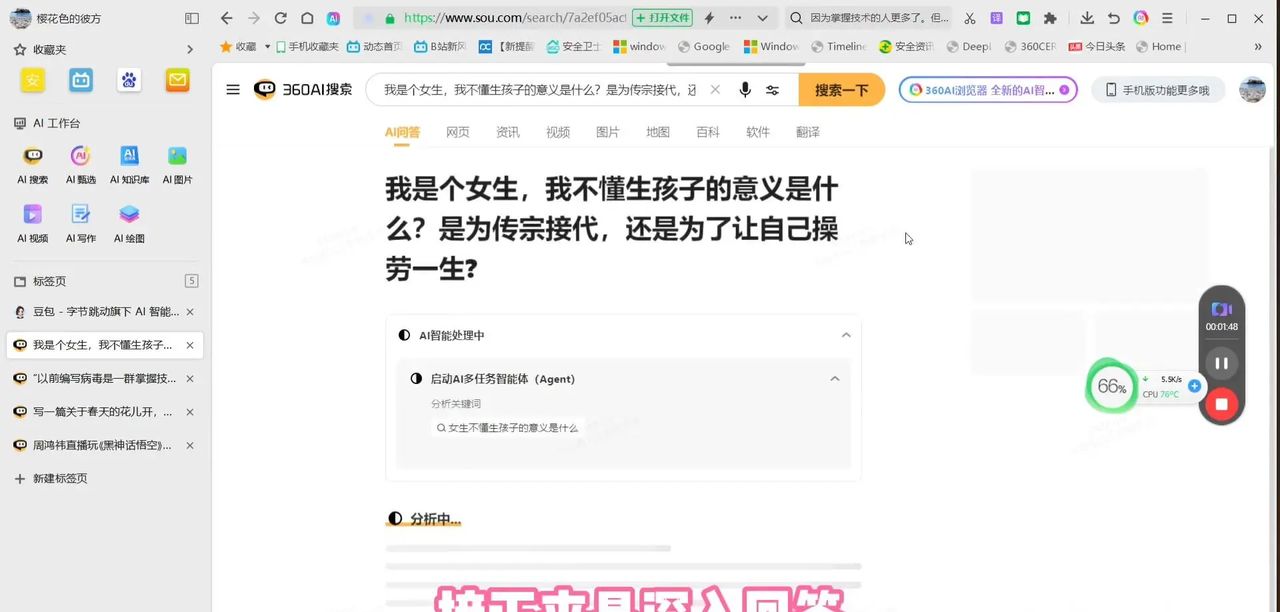Viewport: 1280px width, 612px height.
Task: Pause the screen recording widget
Action: tap(1221, 363)
